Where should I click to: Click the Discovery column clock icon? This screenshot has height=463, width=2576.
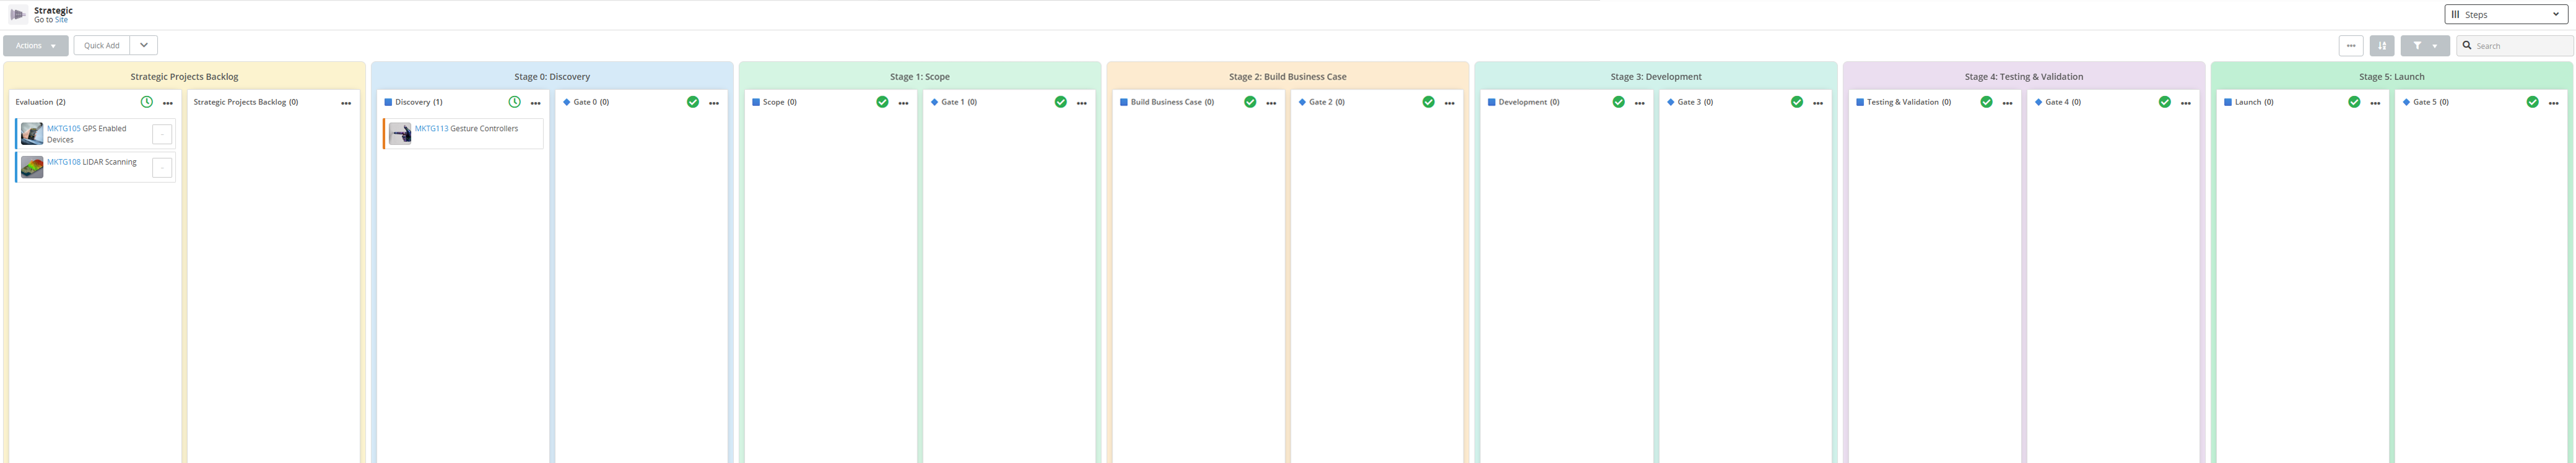[515, 102]
